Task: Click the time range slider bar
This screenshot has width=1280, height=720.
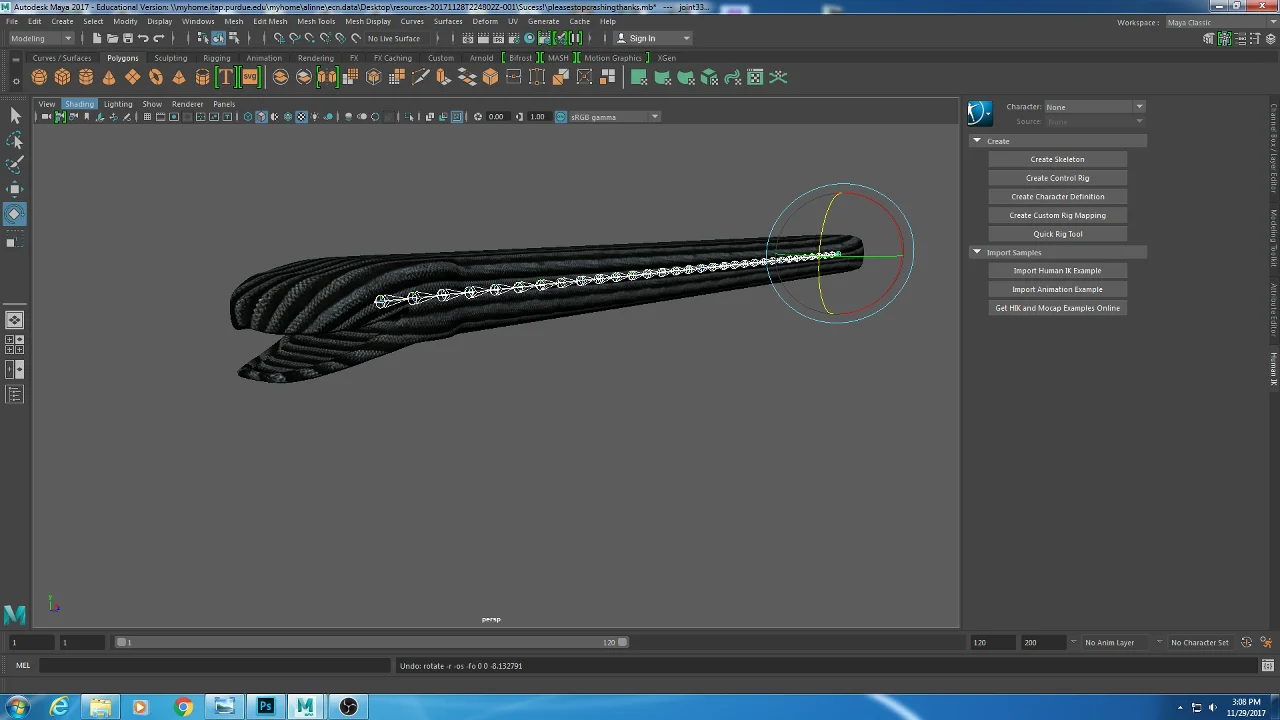Action: click(372, 642)
